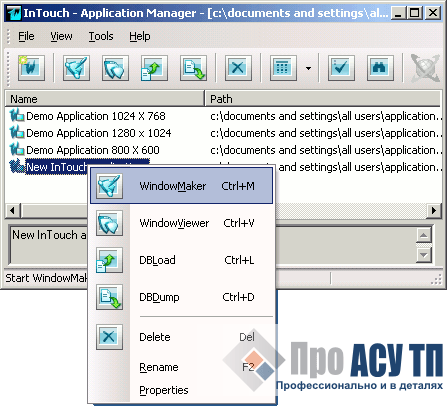Image resolution: width=447 pixels, height=407 pixels.
Task: Click the WindowViewer icon in context menu
Action: (x=109, y=223)
